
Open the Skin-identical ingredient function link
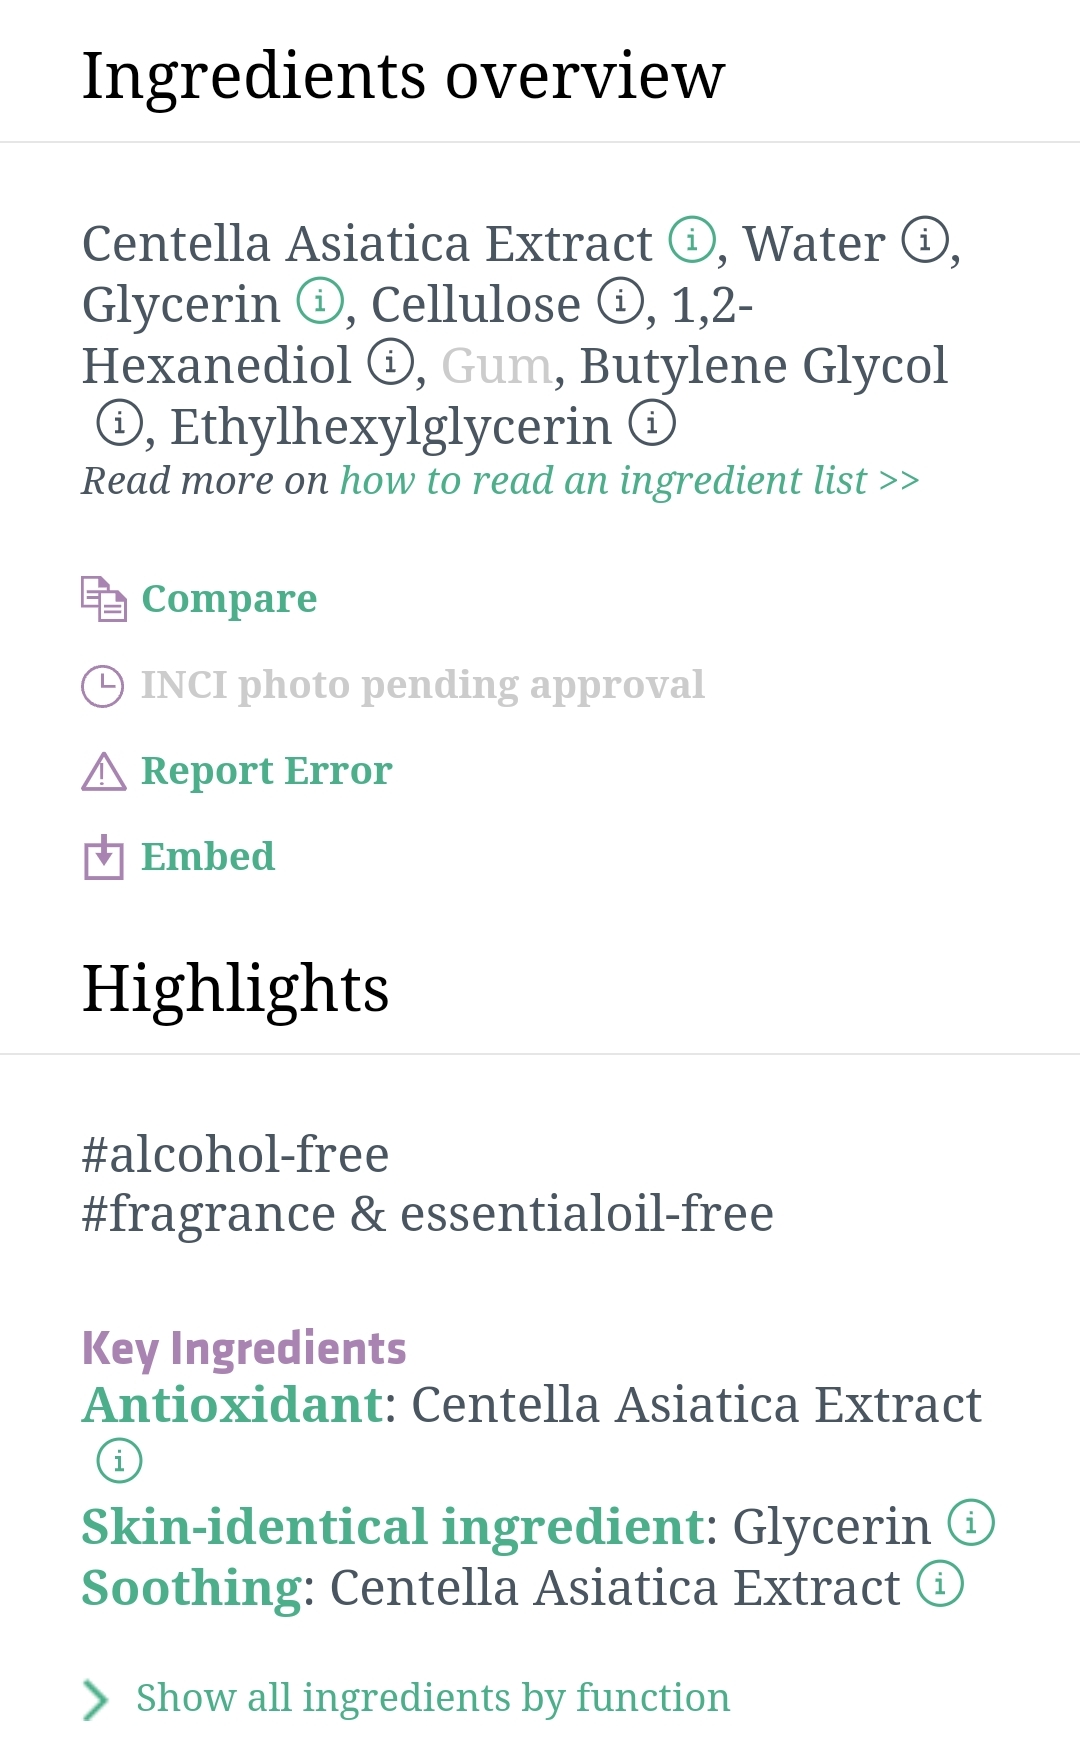pyautogui.click(x=393, y=1527)
